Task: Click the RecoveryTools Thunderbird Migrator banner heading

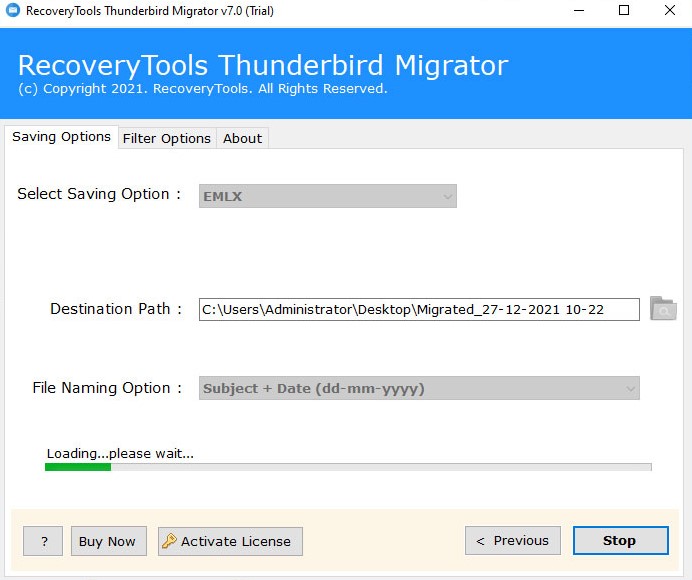Action: [263, 65]
